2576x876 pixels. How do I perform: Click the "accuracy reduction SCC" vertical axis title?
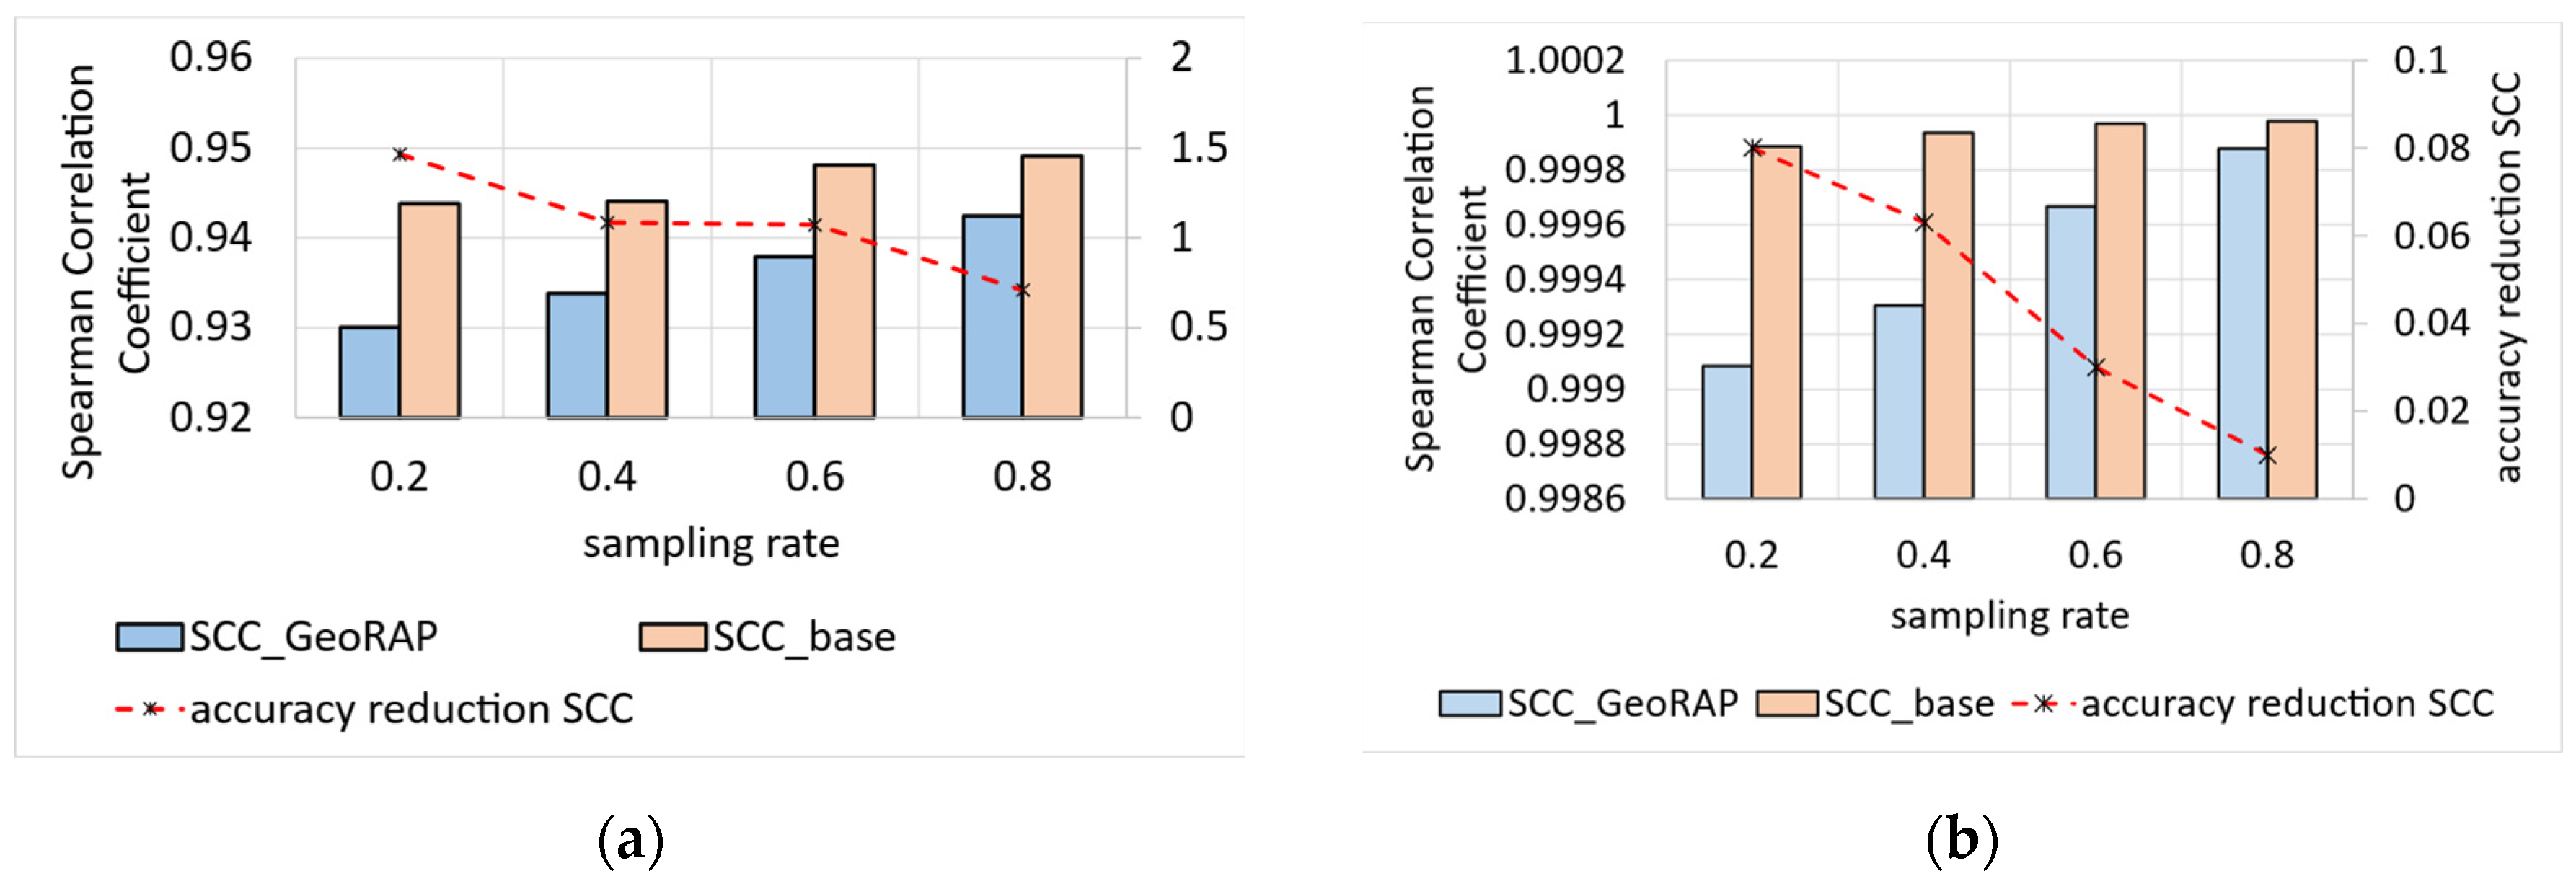(x=2508, y=277)
